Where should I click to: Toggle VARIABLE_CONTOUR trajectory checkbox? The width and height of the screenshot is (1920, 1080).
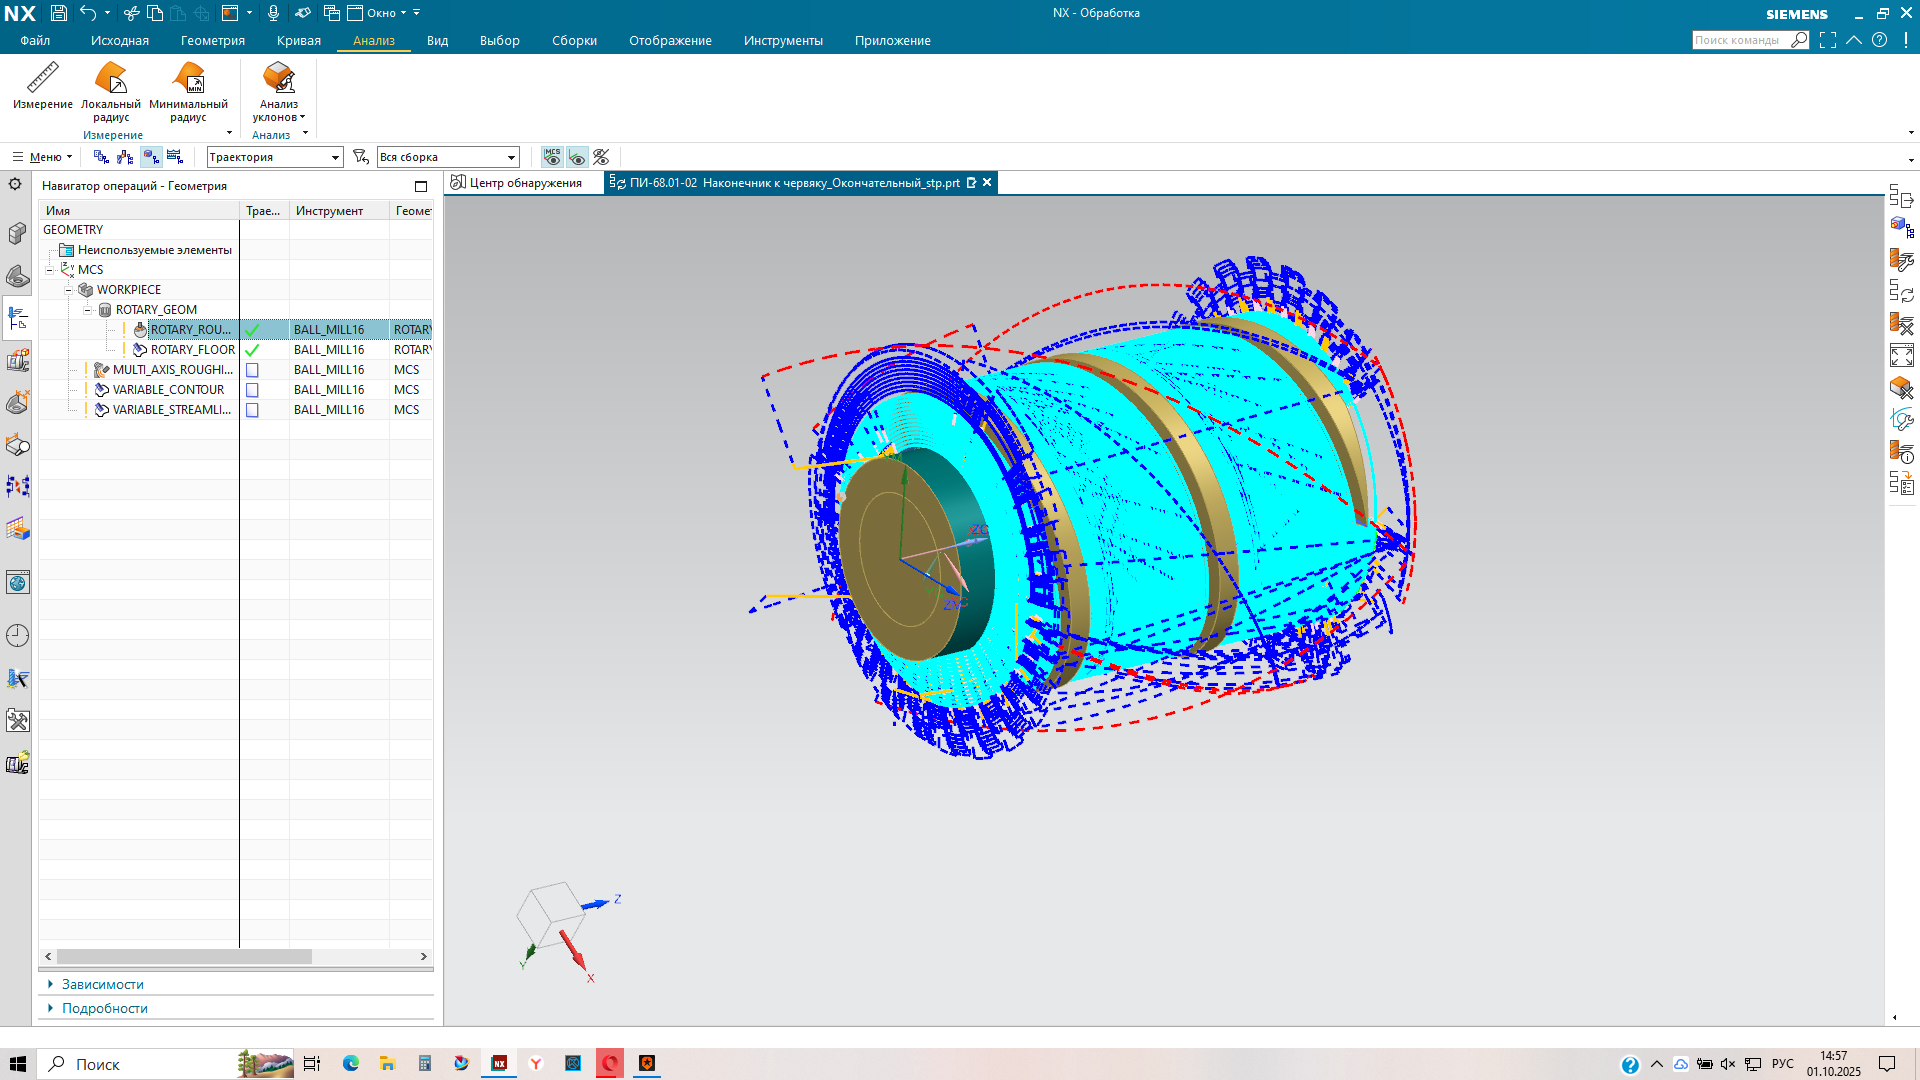point(252,390)
